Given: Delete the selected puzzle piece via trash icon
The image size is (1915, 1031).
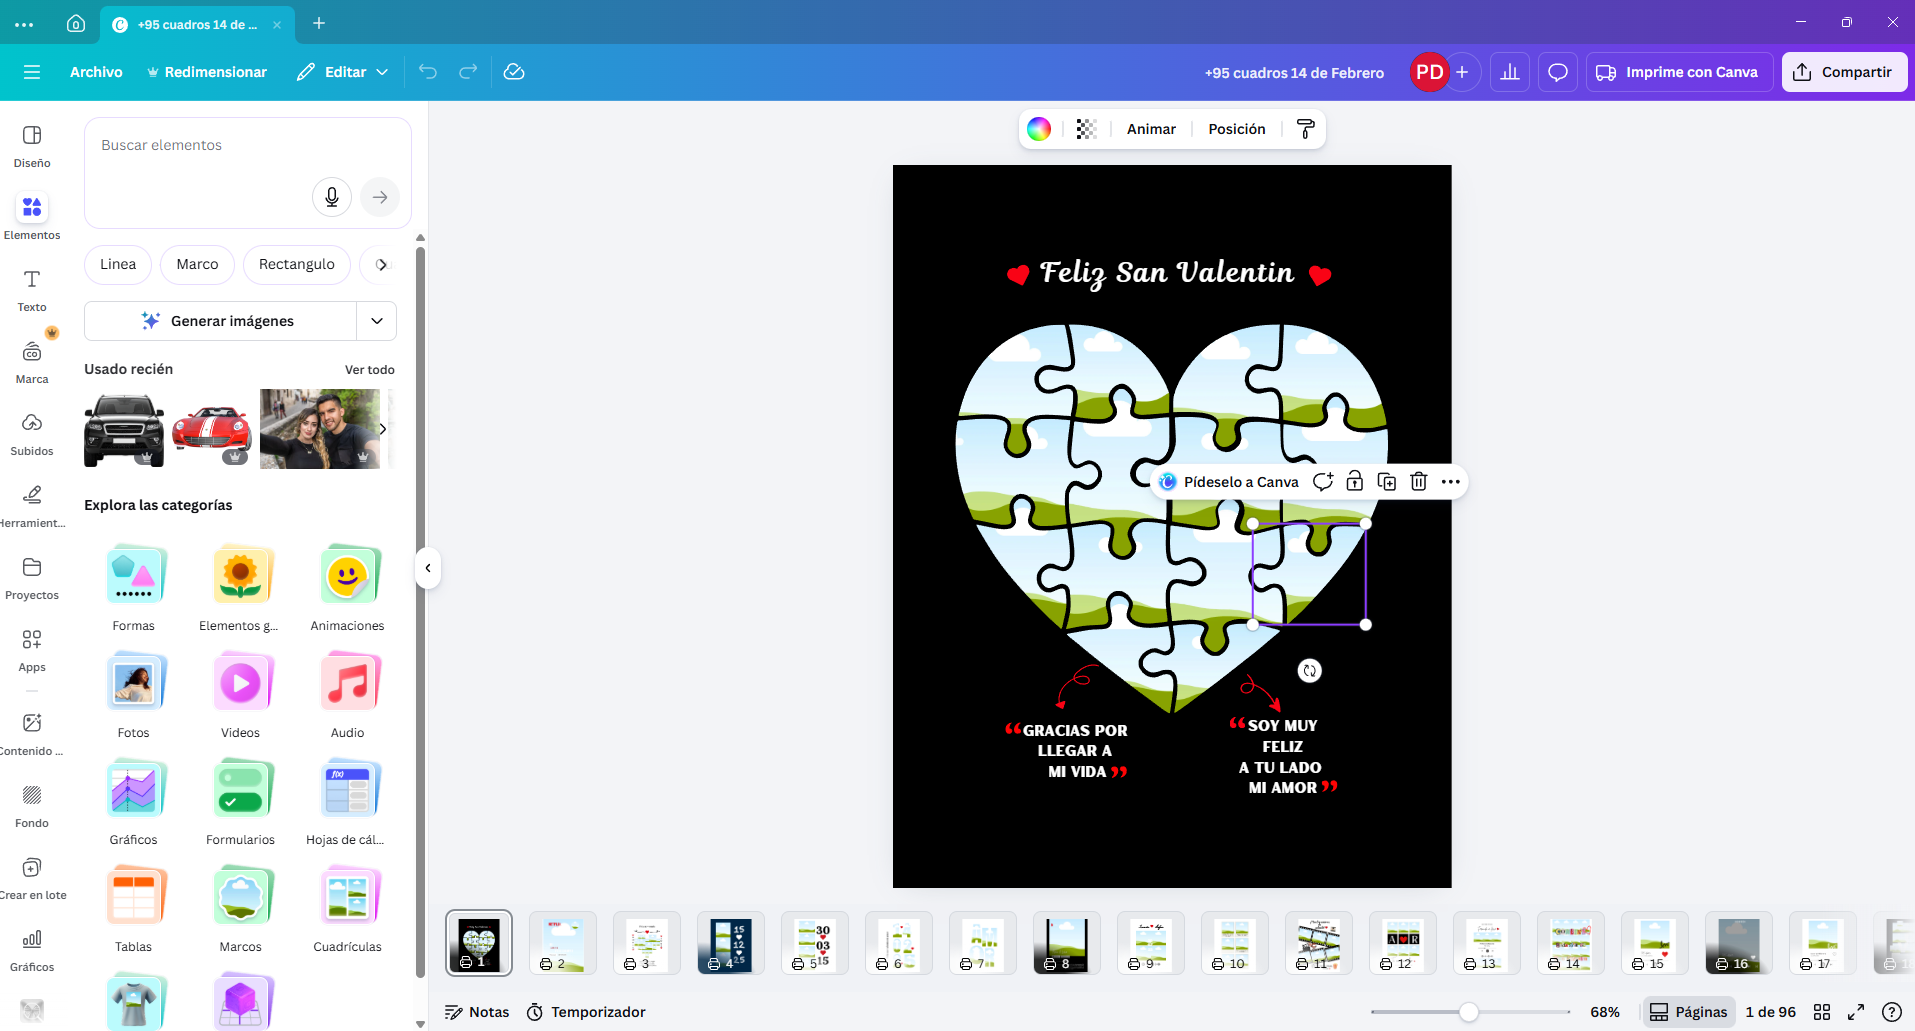Looking at the screenshot, I should point(1419,481).
